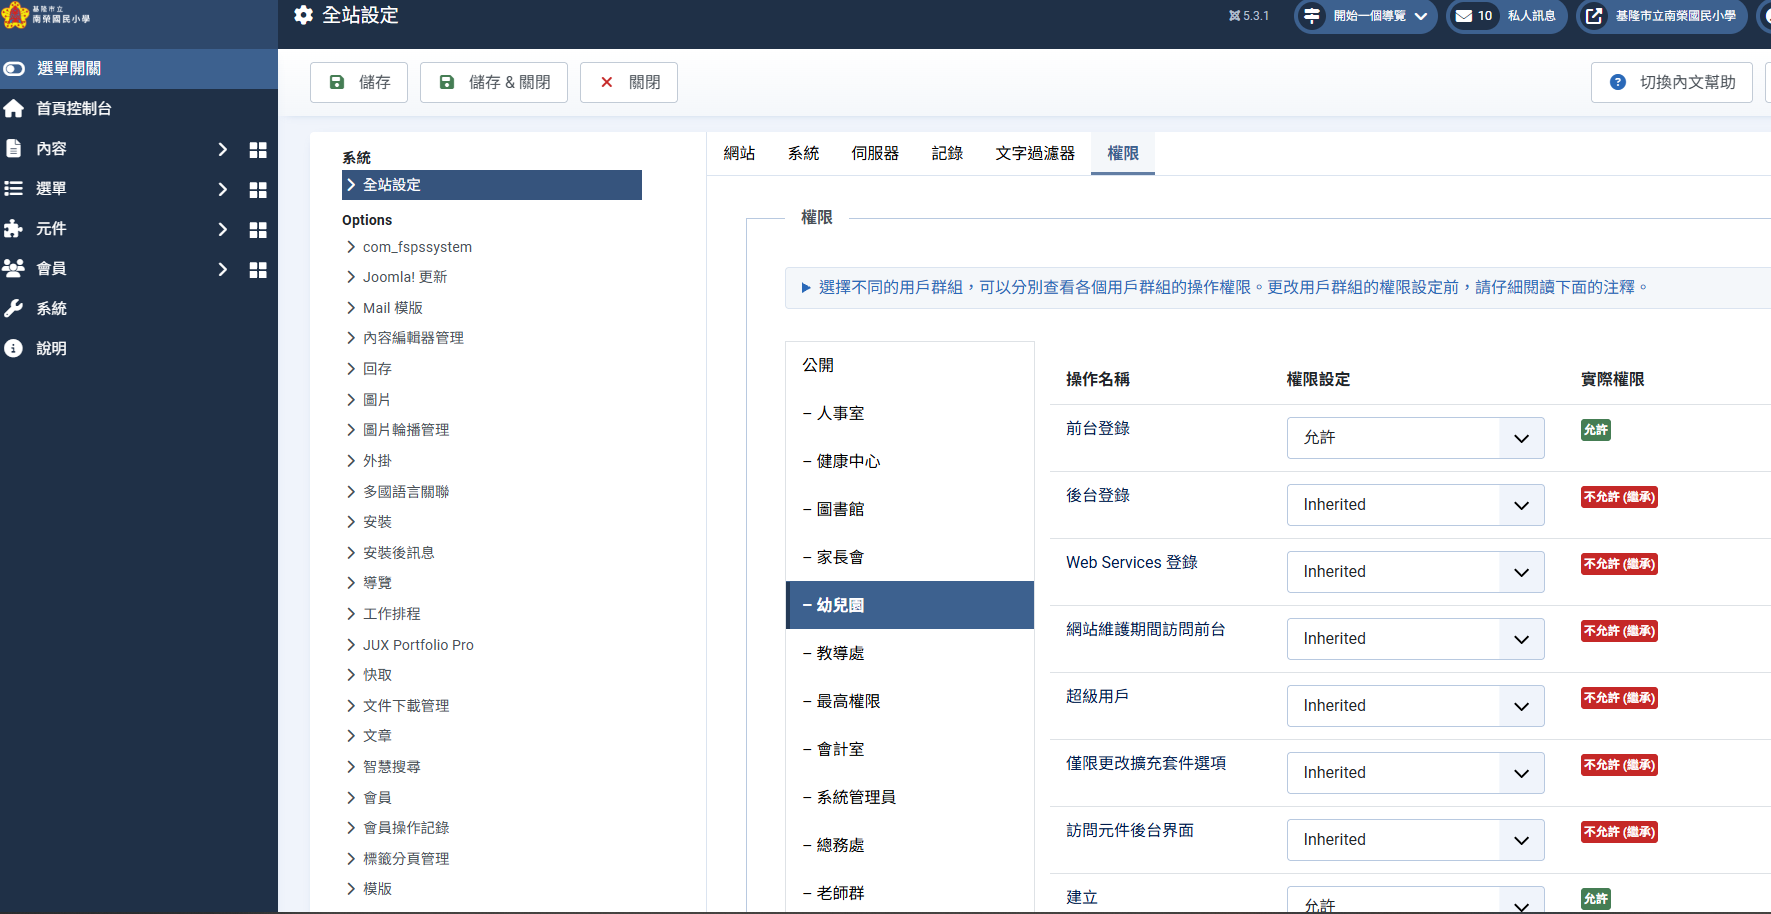Switch to the 網站 tab
The width and height of the screenshot is (1771, 914).
click(739, 153)
